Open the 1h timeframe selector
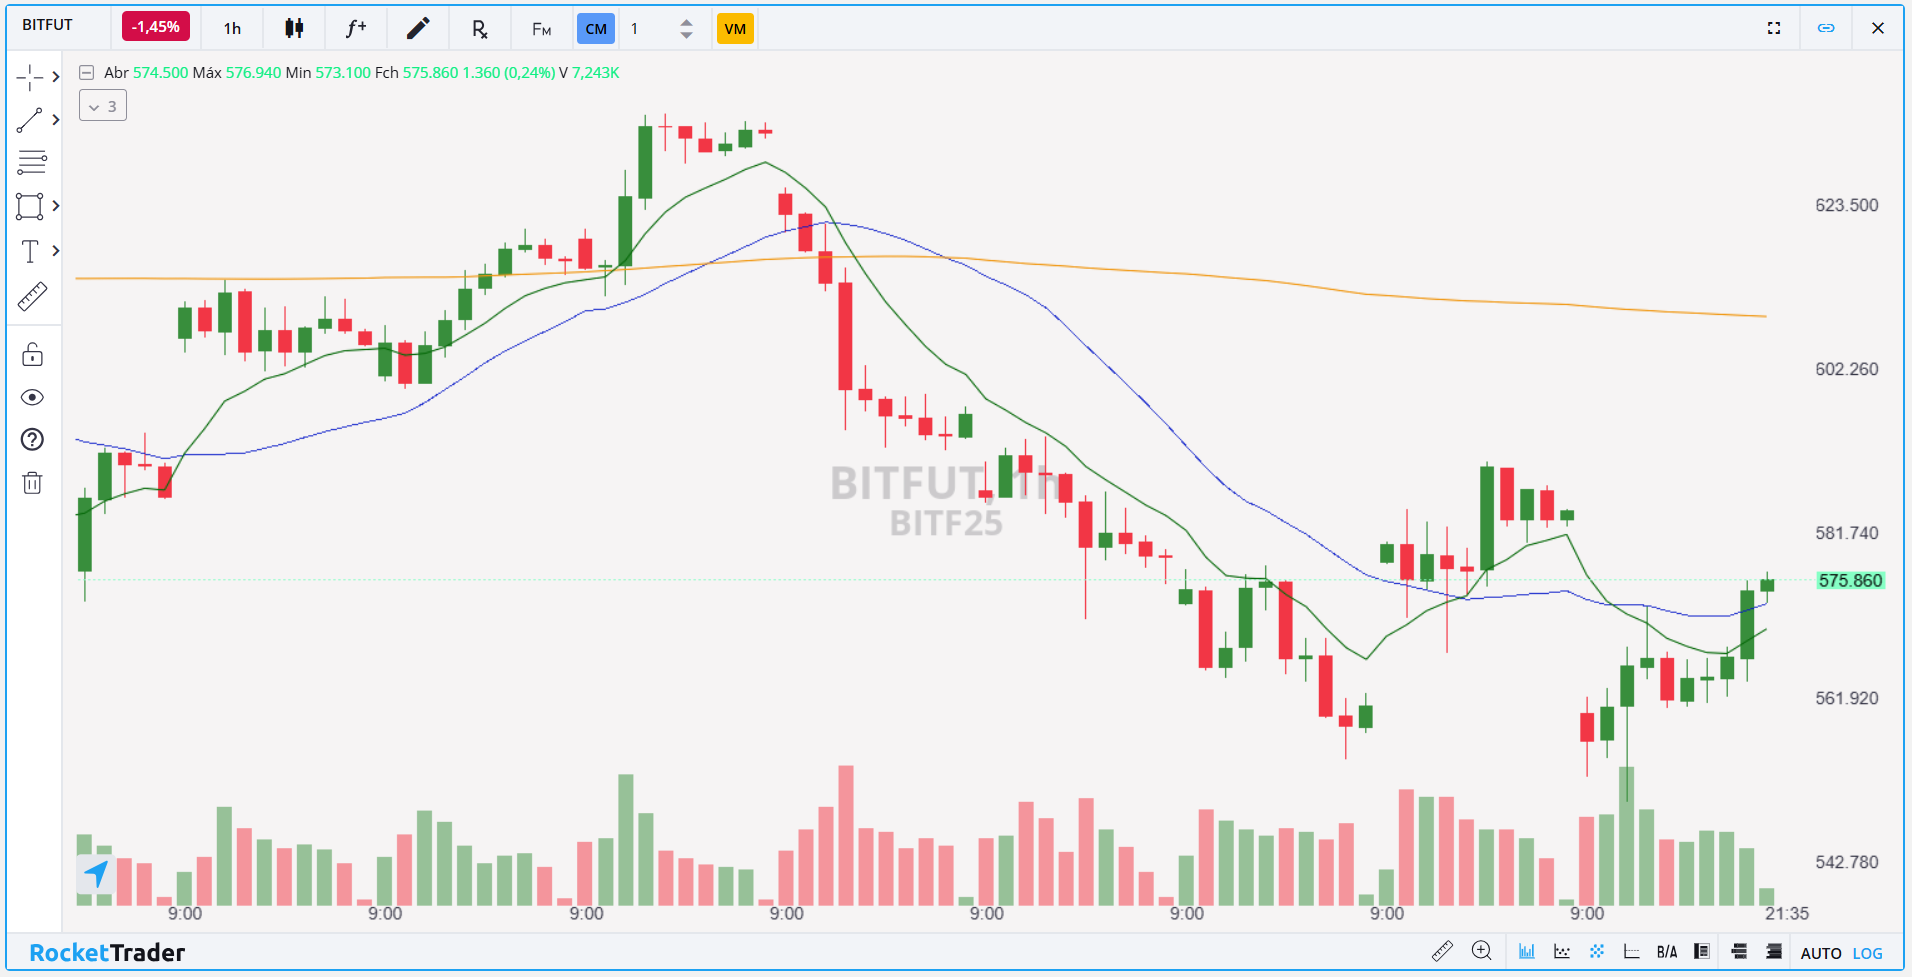The image size is (1912, 977). pos(232,28)
